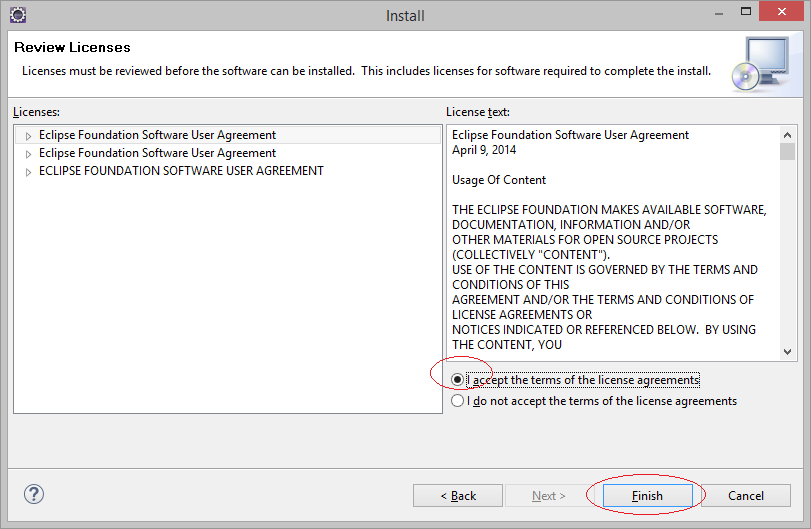811x529 pixels.
Task: Click the Eclipse icon in title bar
Action: pos(18,15)
